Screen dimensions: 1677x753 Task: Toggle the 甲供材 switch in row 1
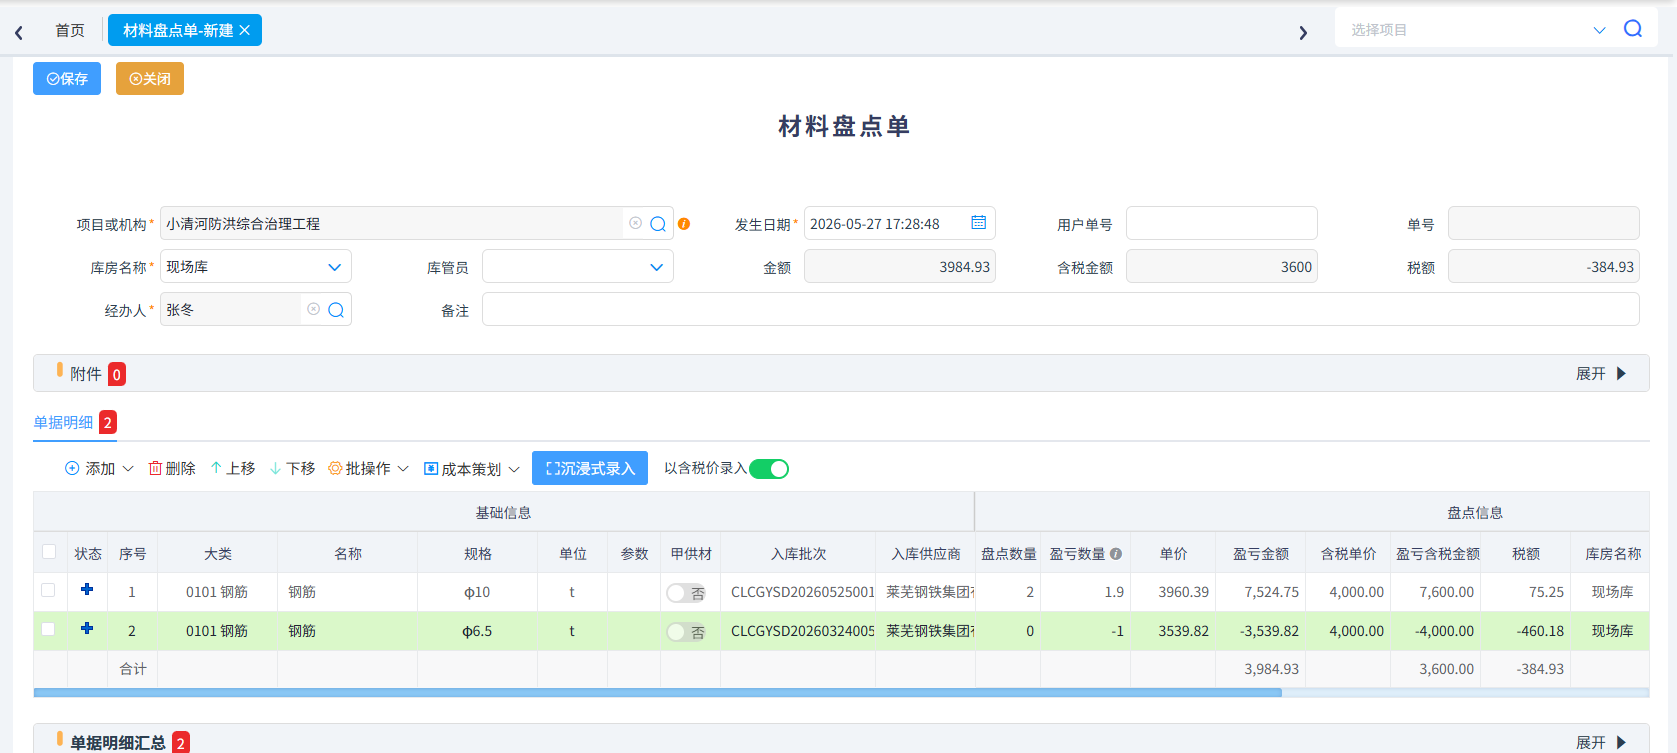click(686, 593)
